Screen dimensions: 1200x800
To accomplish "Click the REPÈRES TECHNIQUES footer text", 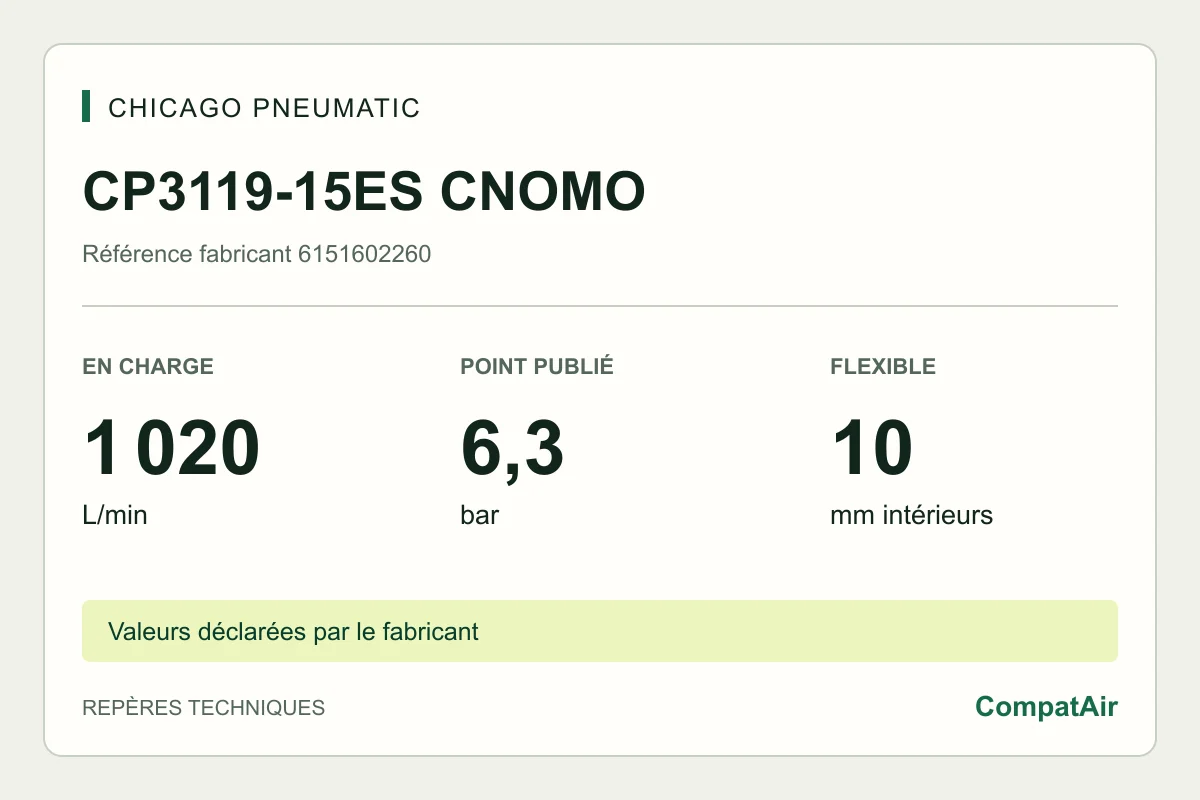I will tap(204, 707).
